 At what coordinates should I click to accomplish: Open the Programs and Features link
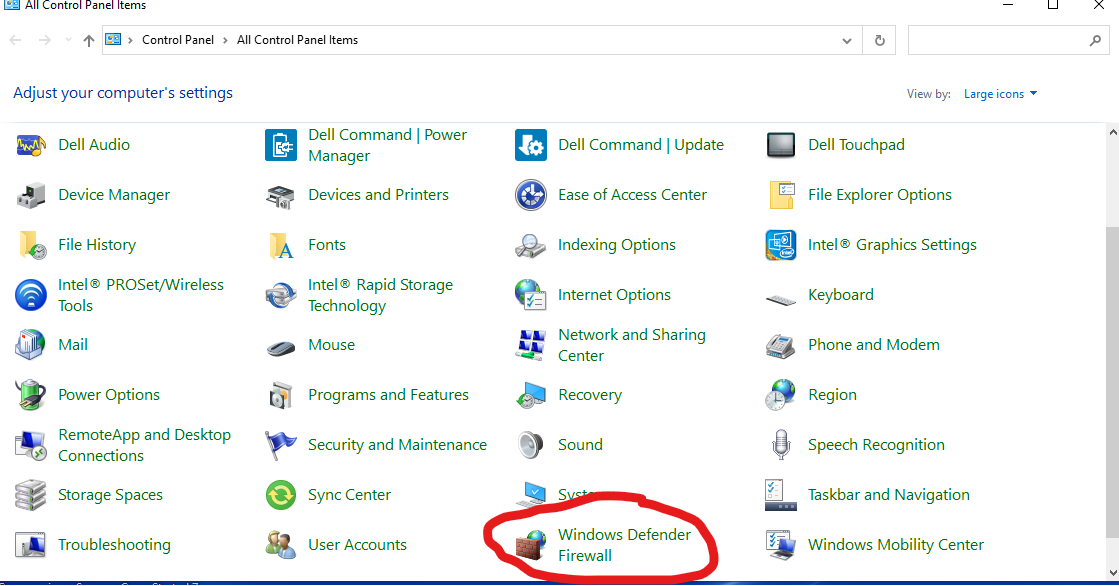388,395
